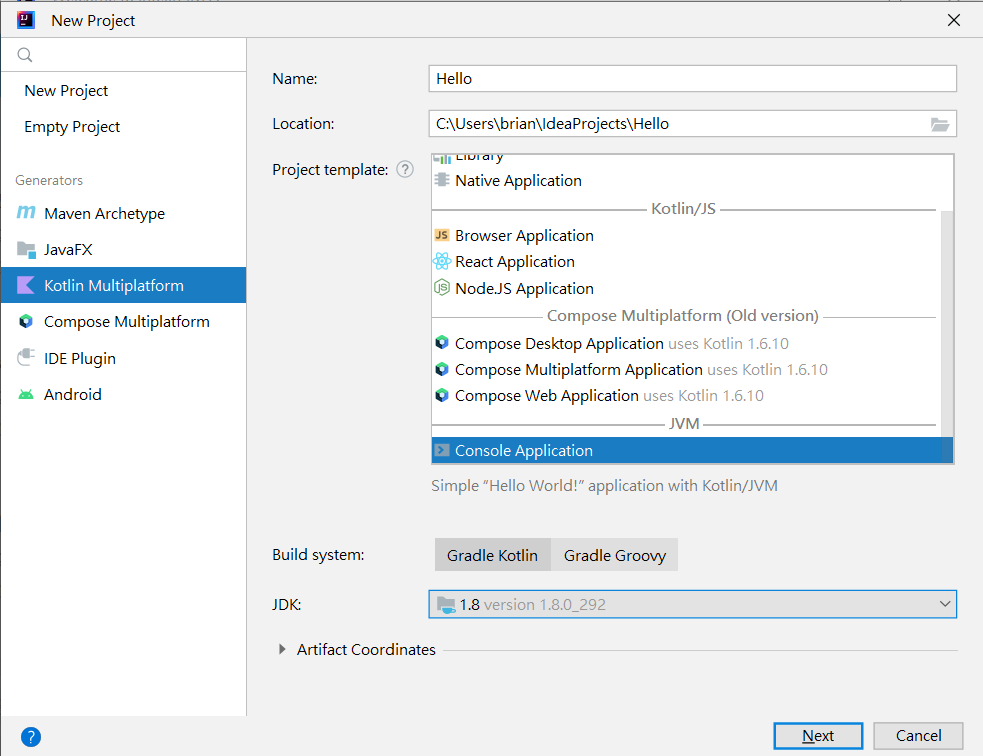Close the New Project dialog
Viewport: 983px width, 756px height.
click(954, 20)
